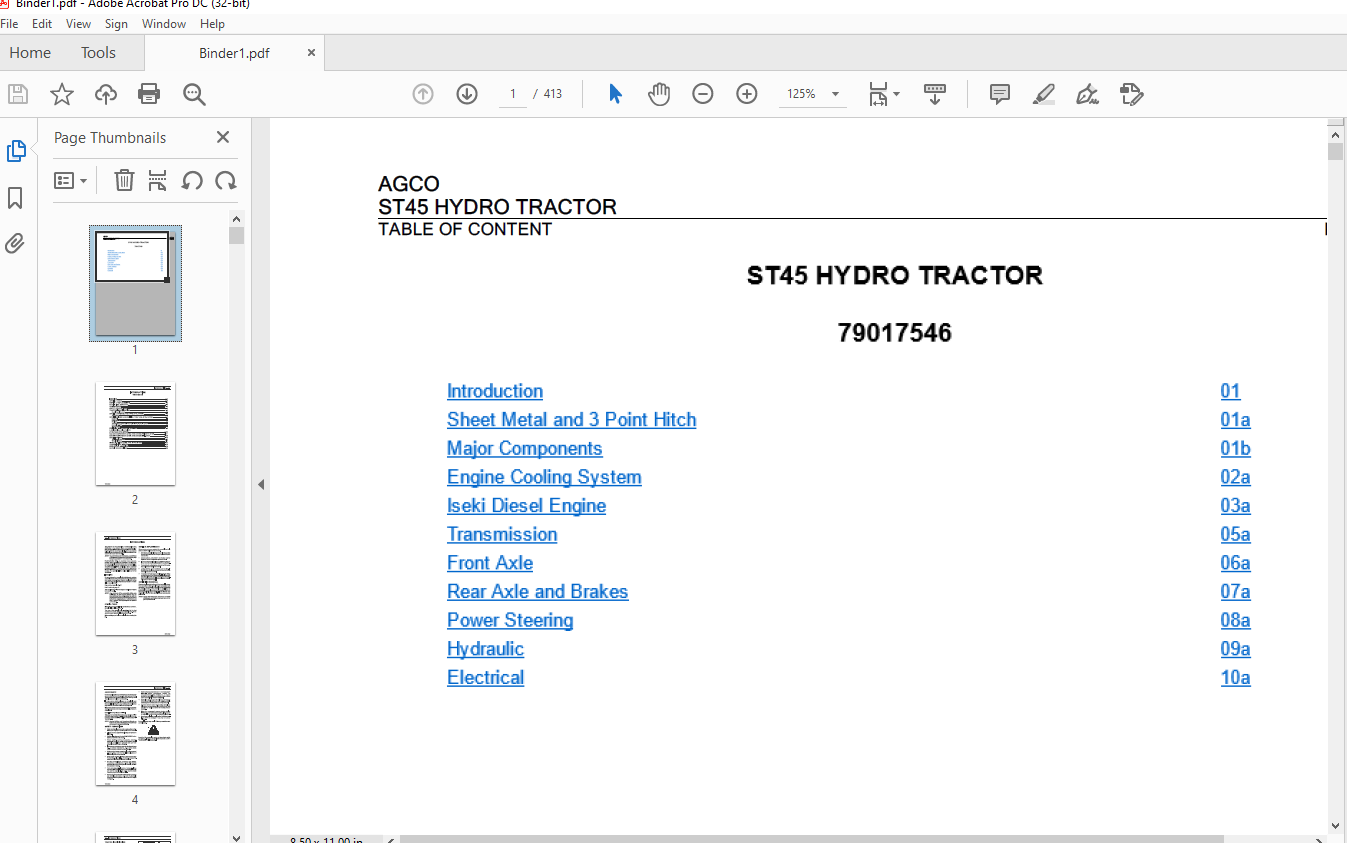Select page 4 thumbnail
This screenshot has height=843, width=1347.
pyautogui.click(x=135, y=733)
